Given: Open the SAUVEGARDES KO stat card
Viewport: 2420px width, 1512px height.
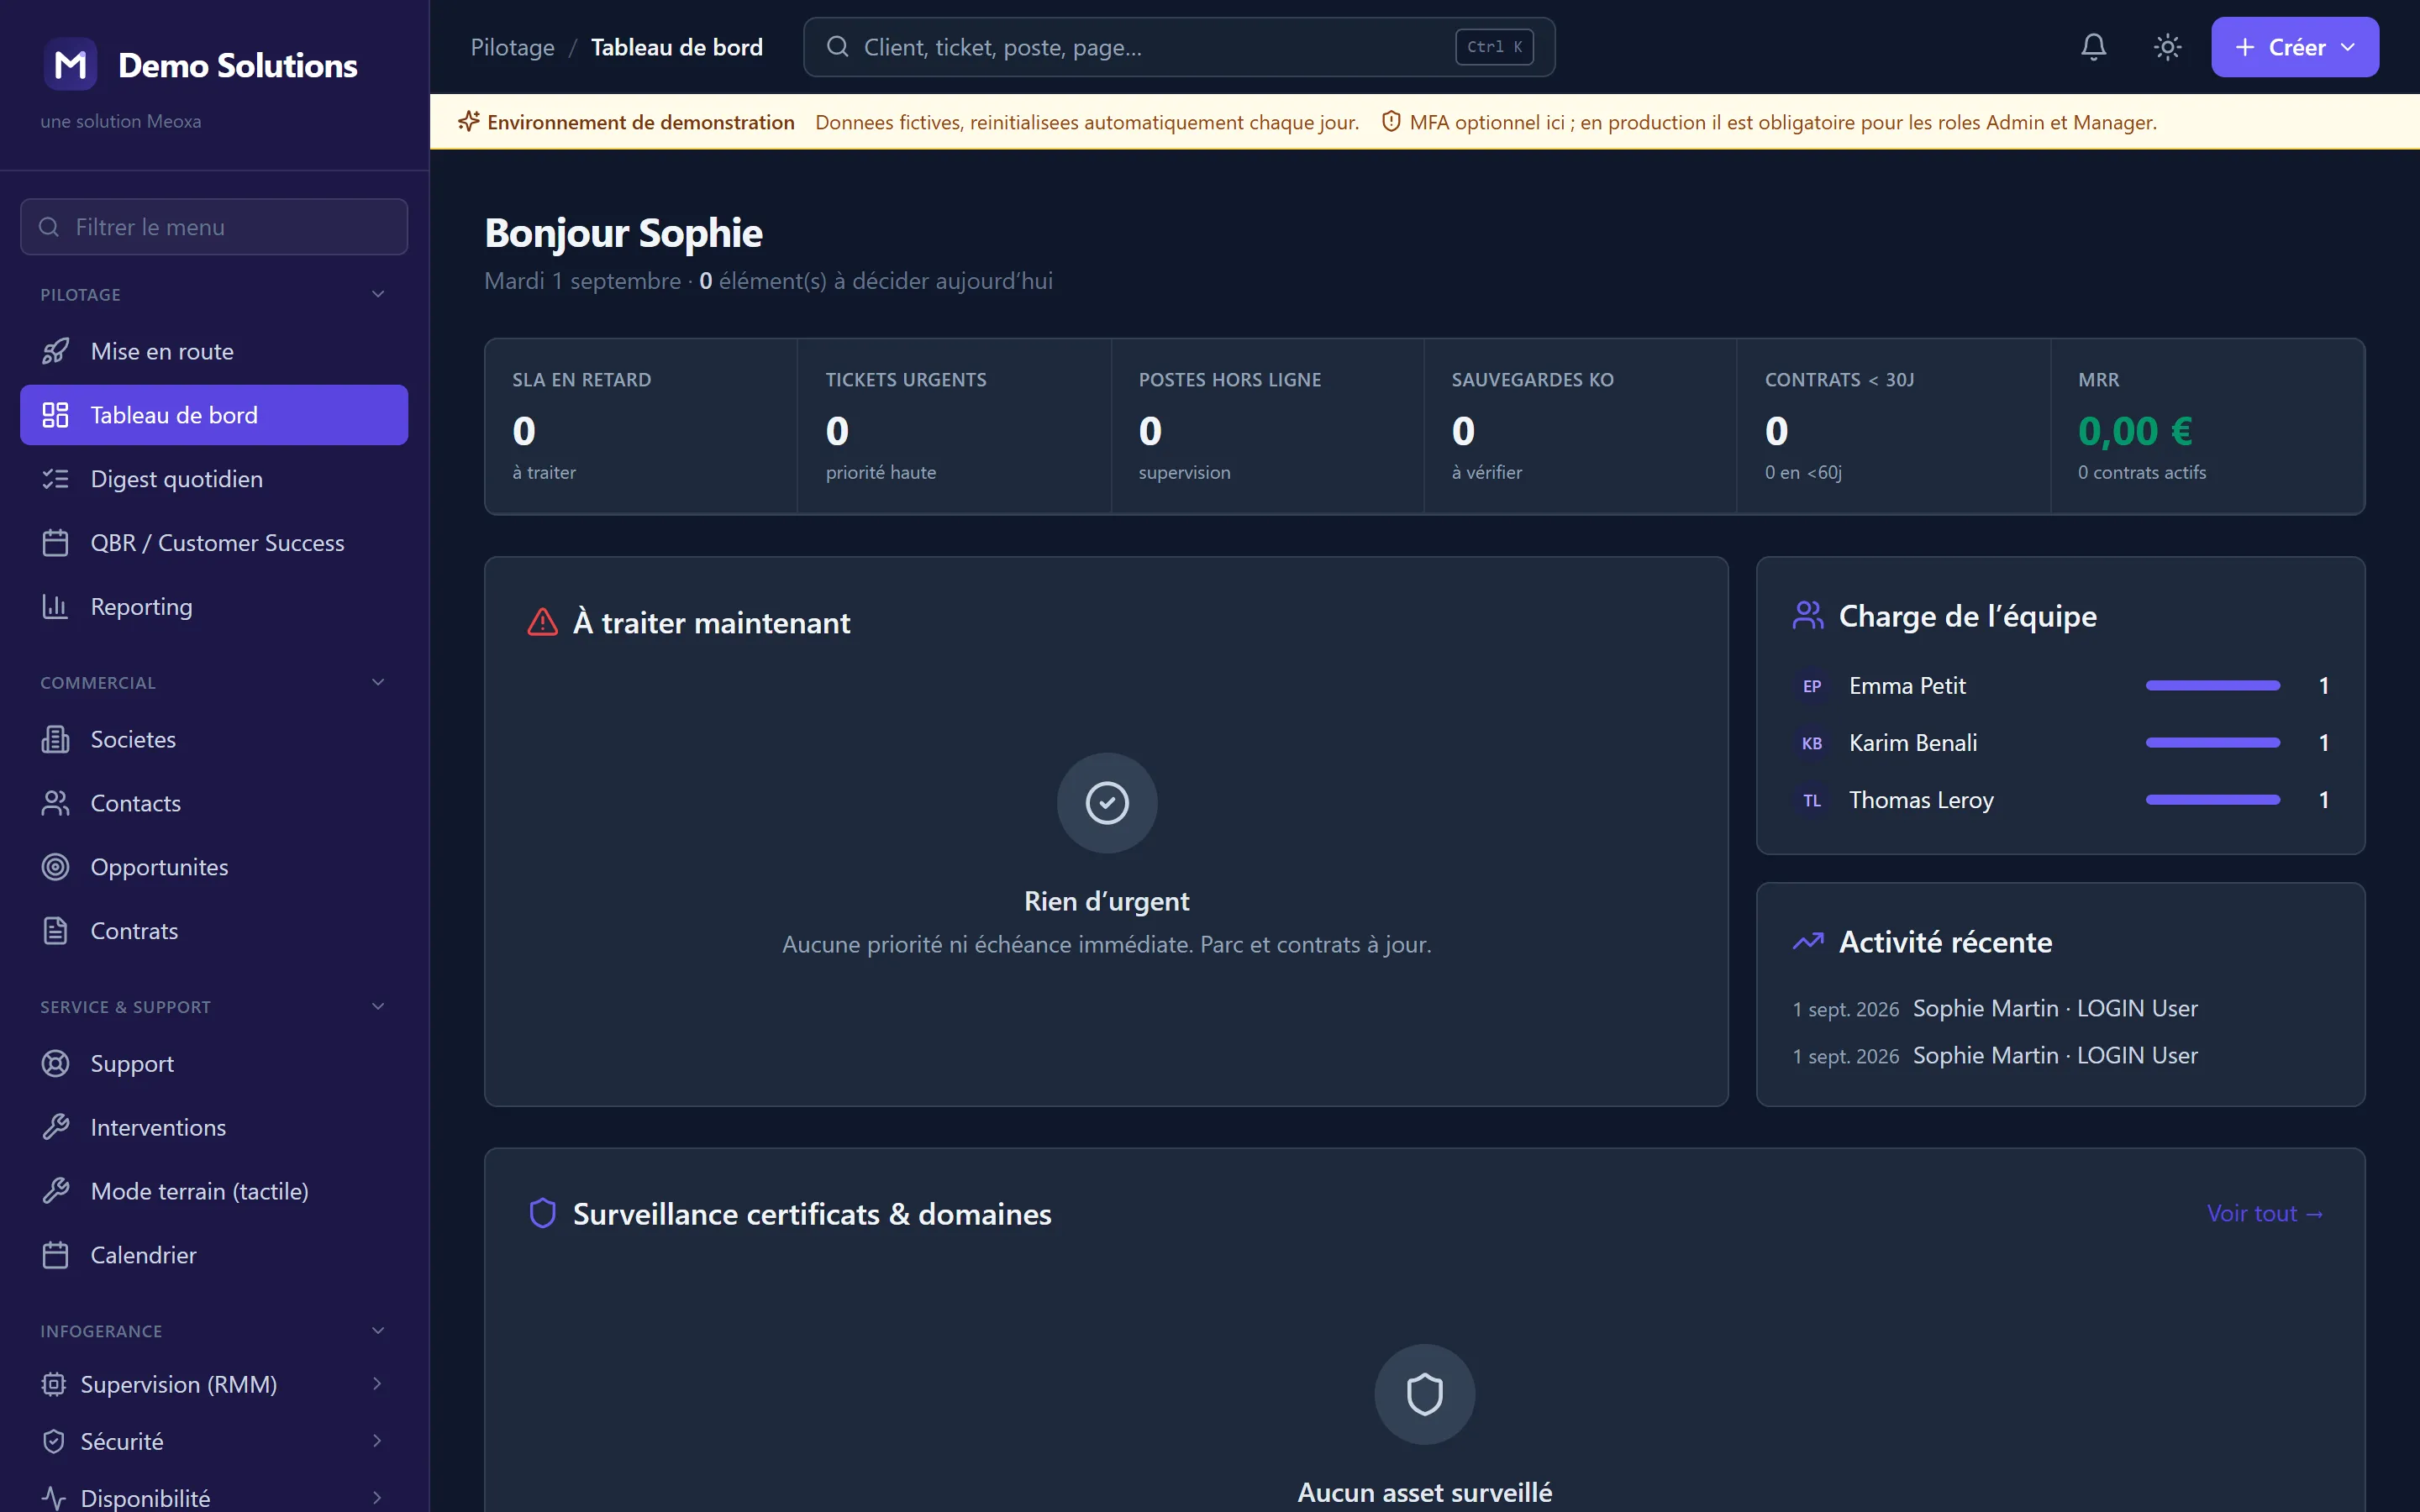Looking at the screenshot, I should 1580,426.
